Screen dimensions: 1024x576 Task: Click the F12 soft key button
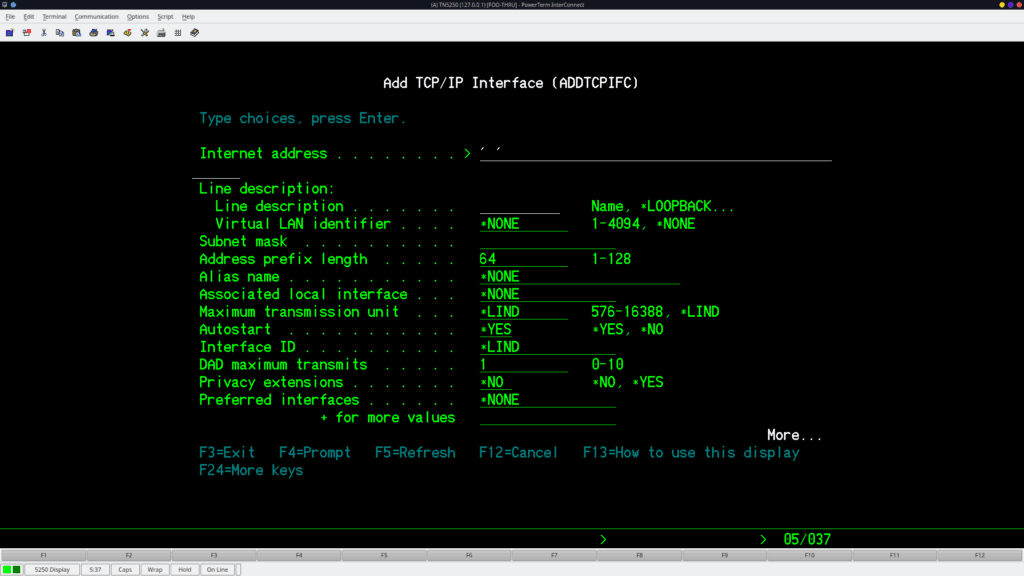coord(980,555)
